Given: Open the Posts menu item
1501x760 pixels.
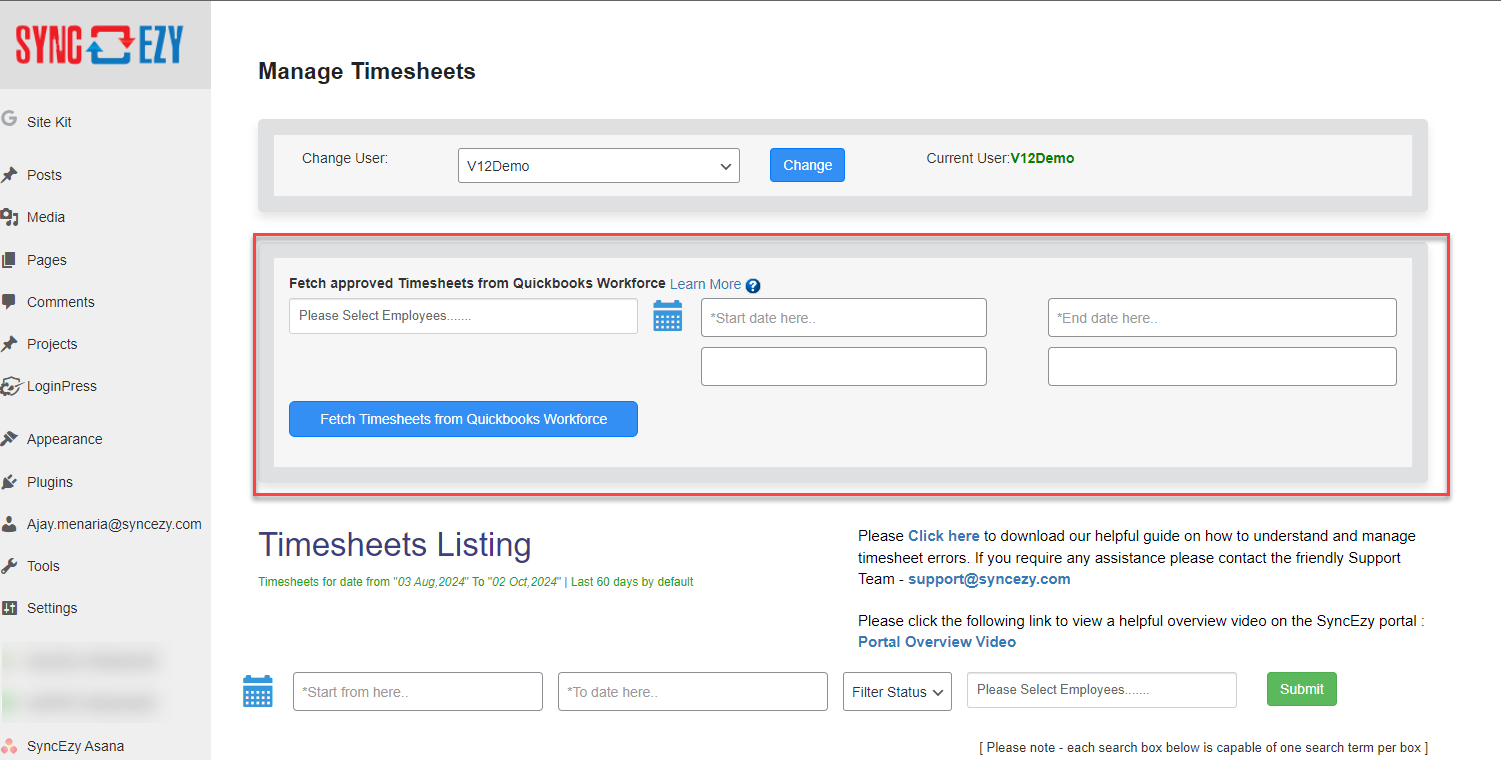Looking at the screenshot, I should pos(44,175).
